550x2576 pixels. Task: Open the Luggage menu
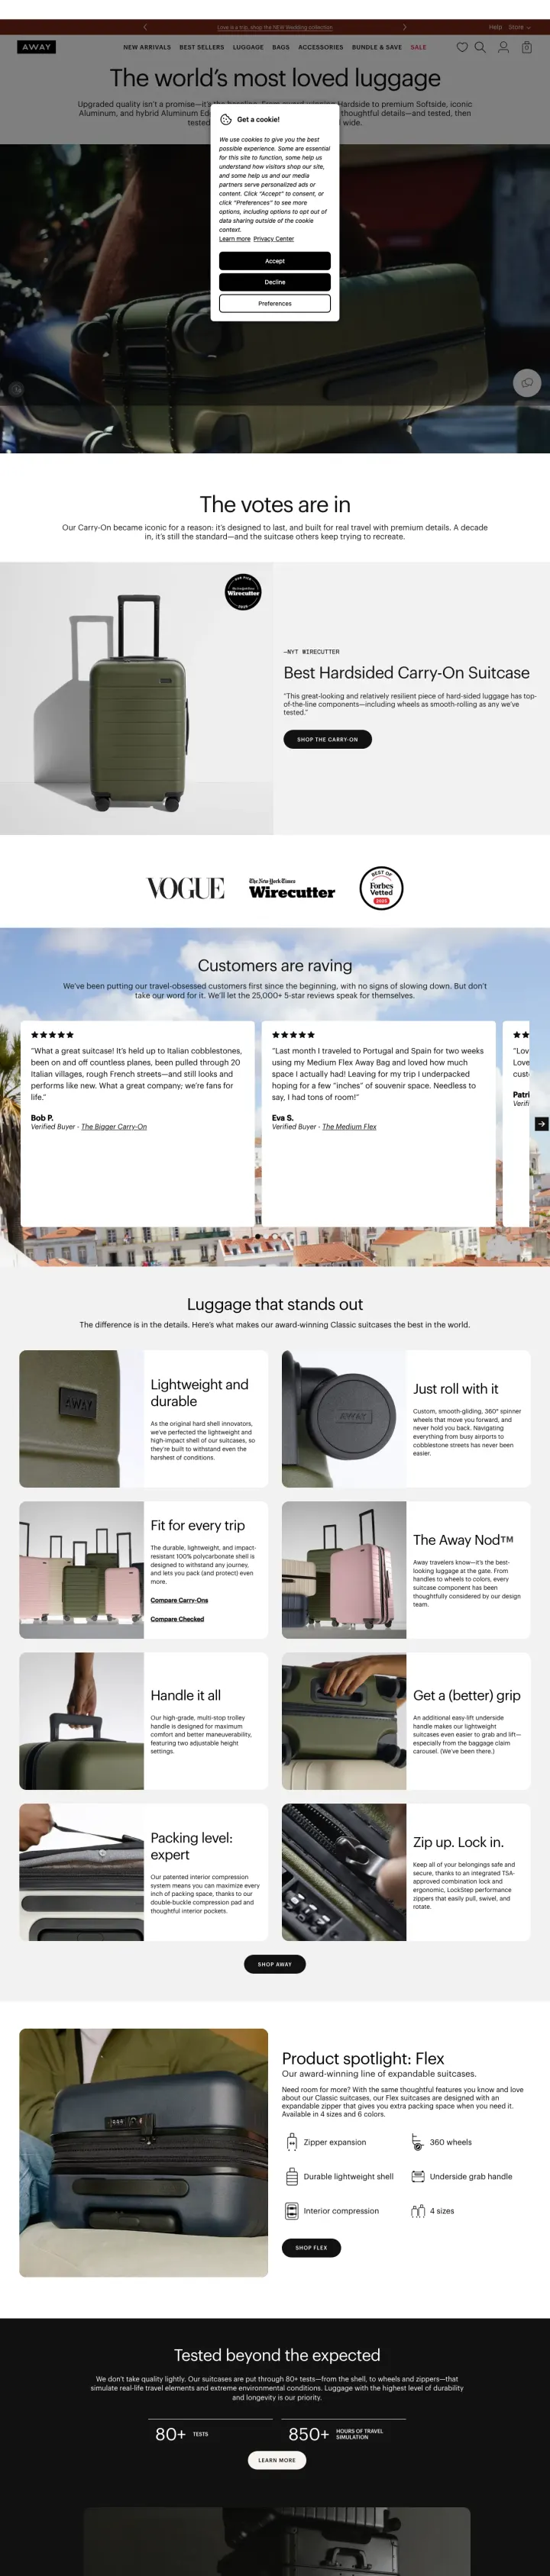click(x=248, y=47)
